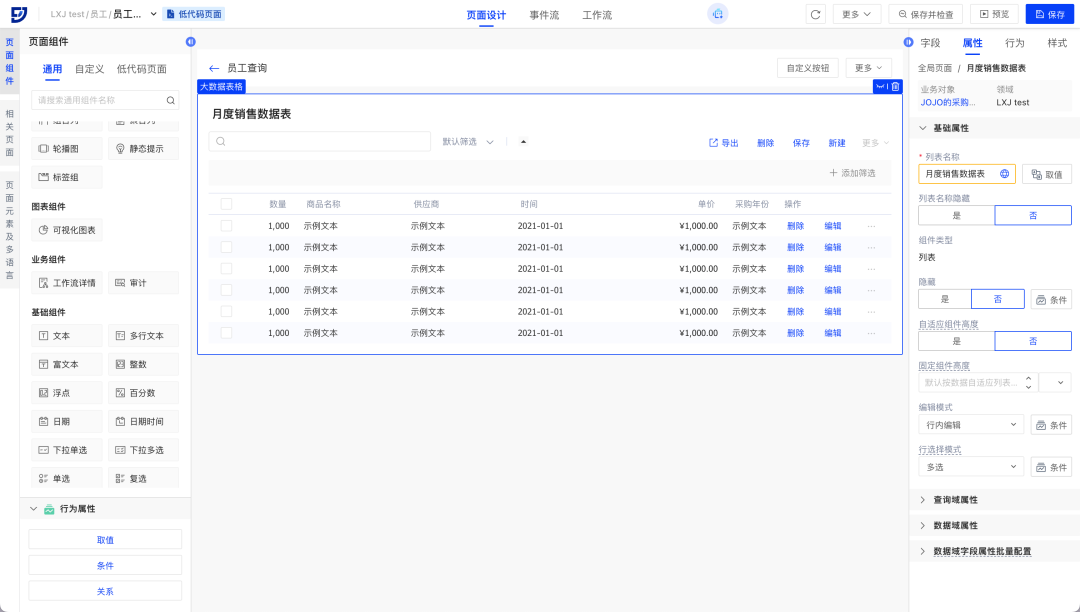This screenshot has width=1080, height=612.
Task: Open the AI assistant robot icon
Action: click(x=717, y=14)
